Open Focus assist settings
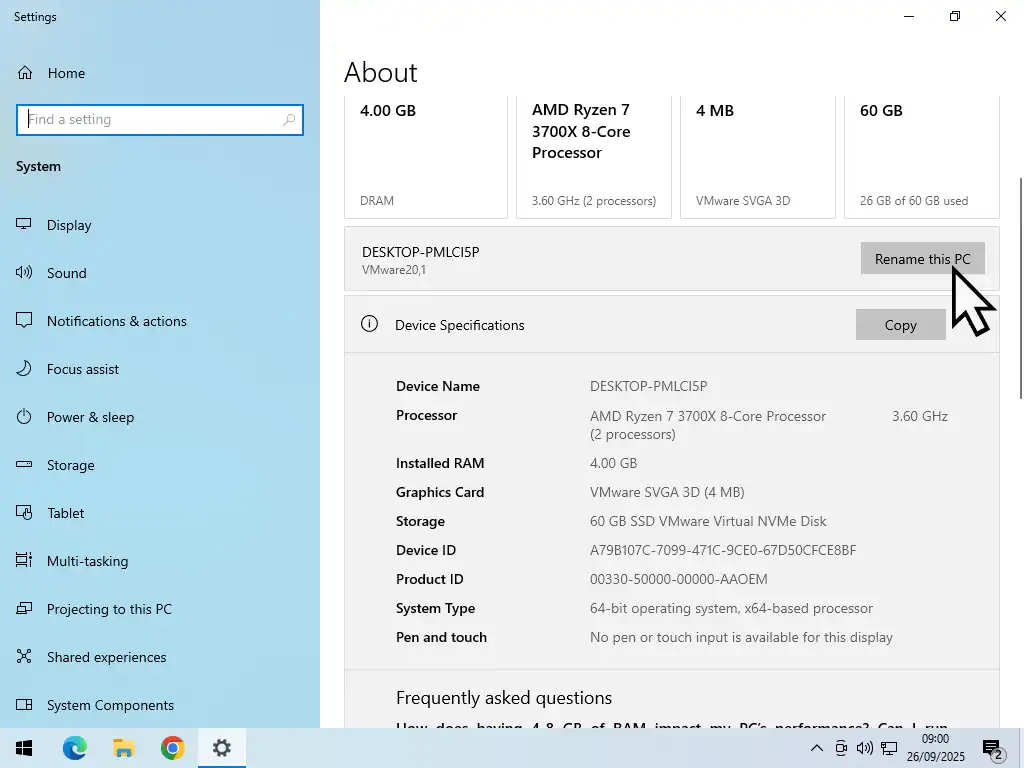Screen dimensions: 1024x768 [x=82, y=369]
